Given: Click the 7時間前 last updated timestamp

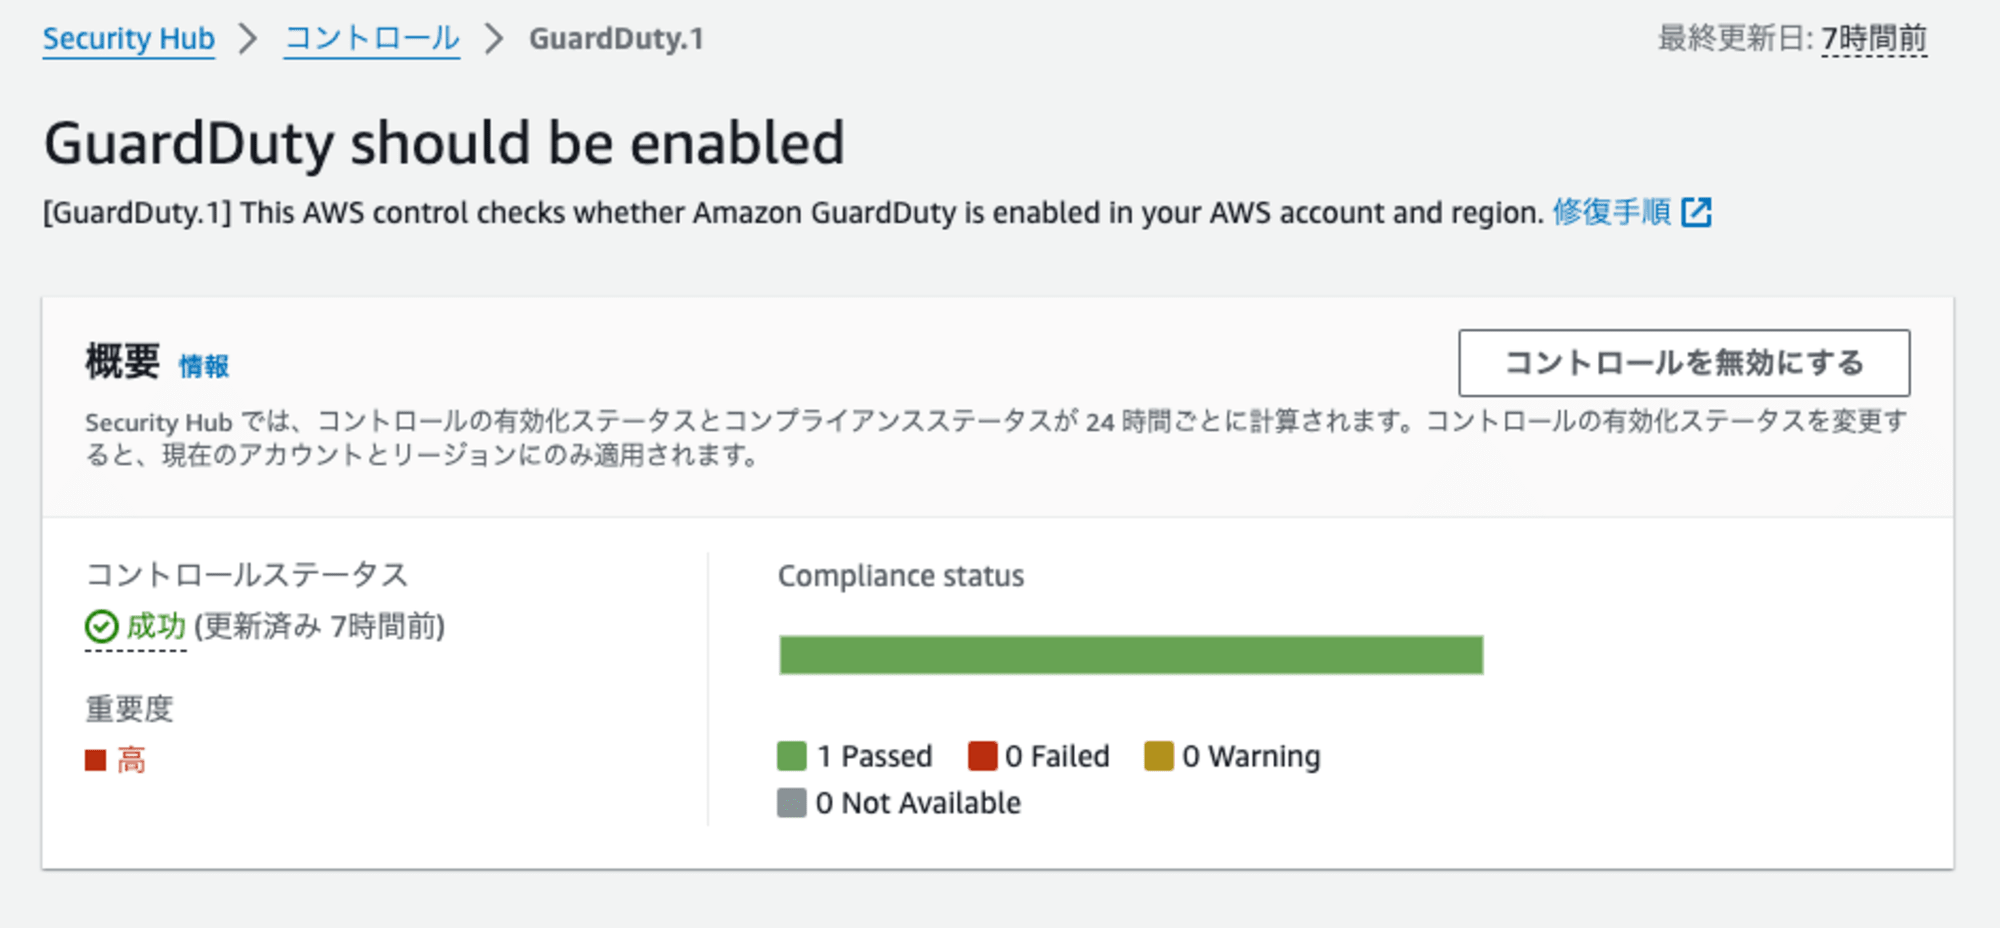Looking at the screenshot, I should tap(1874, 39).
